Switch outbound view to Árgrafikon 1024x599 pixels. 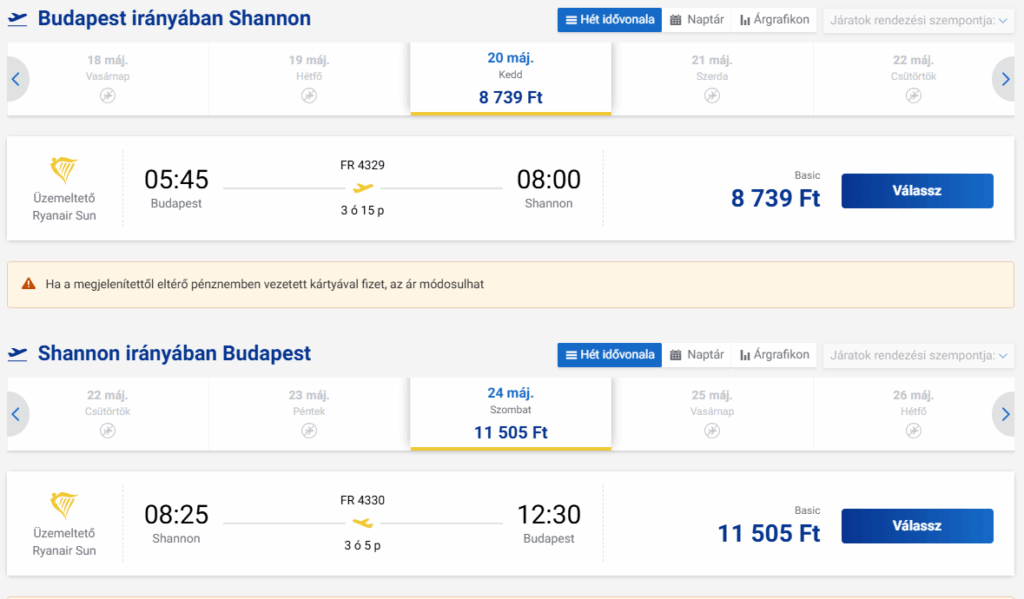[x=774, y=20]
